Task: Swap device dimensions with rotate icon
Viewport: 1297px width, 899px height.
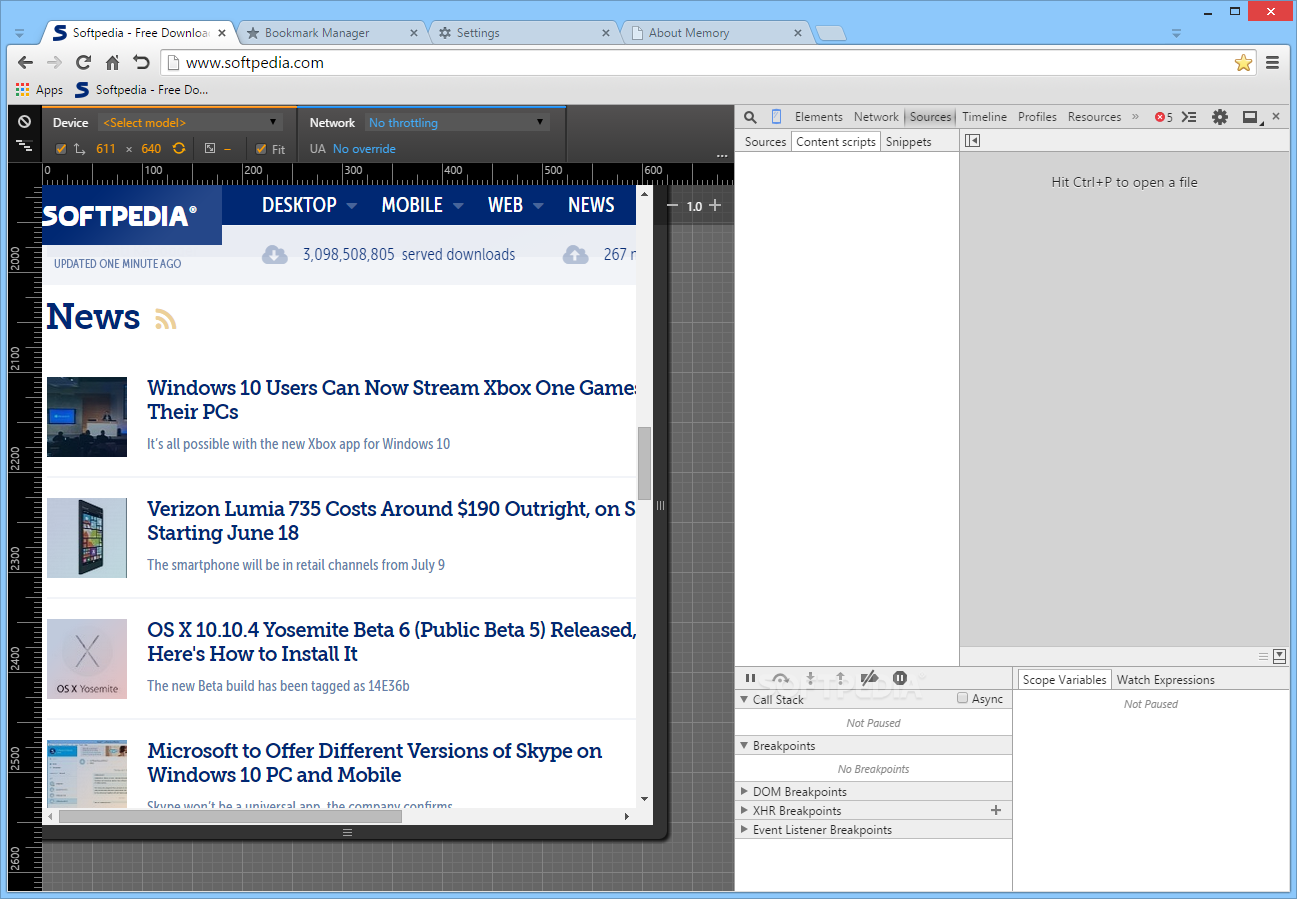Action: (179, 148)
